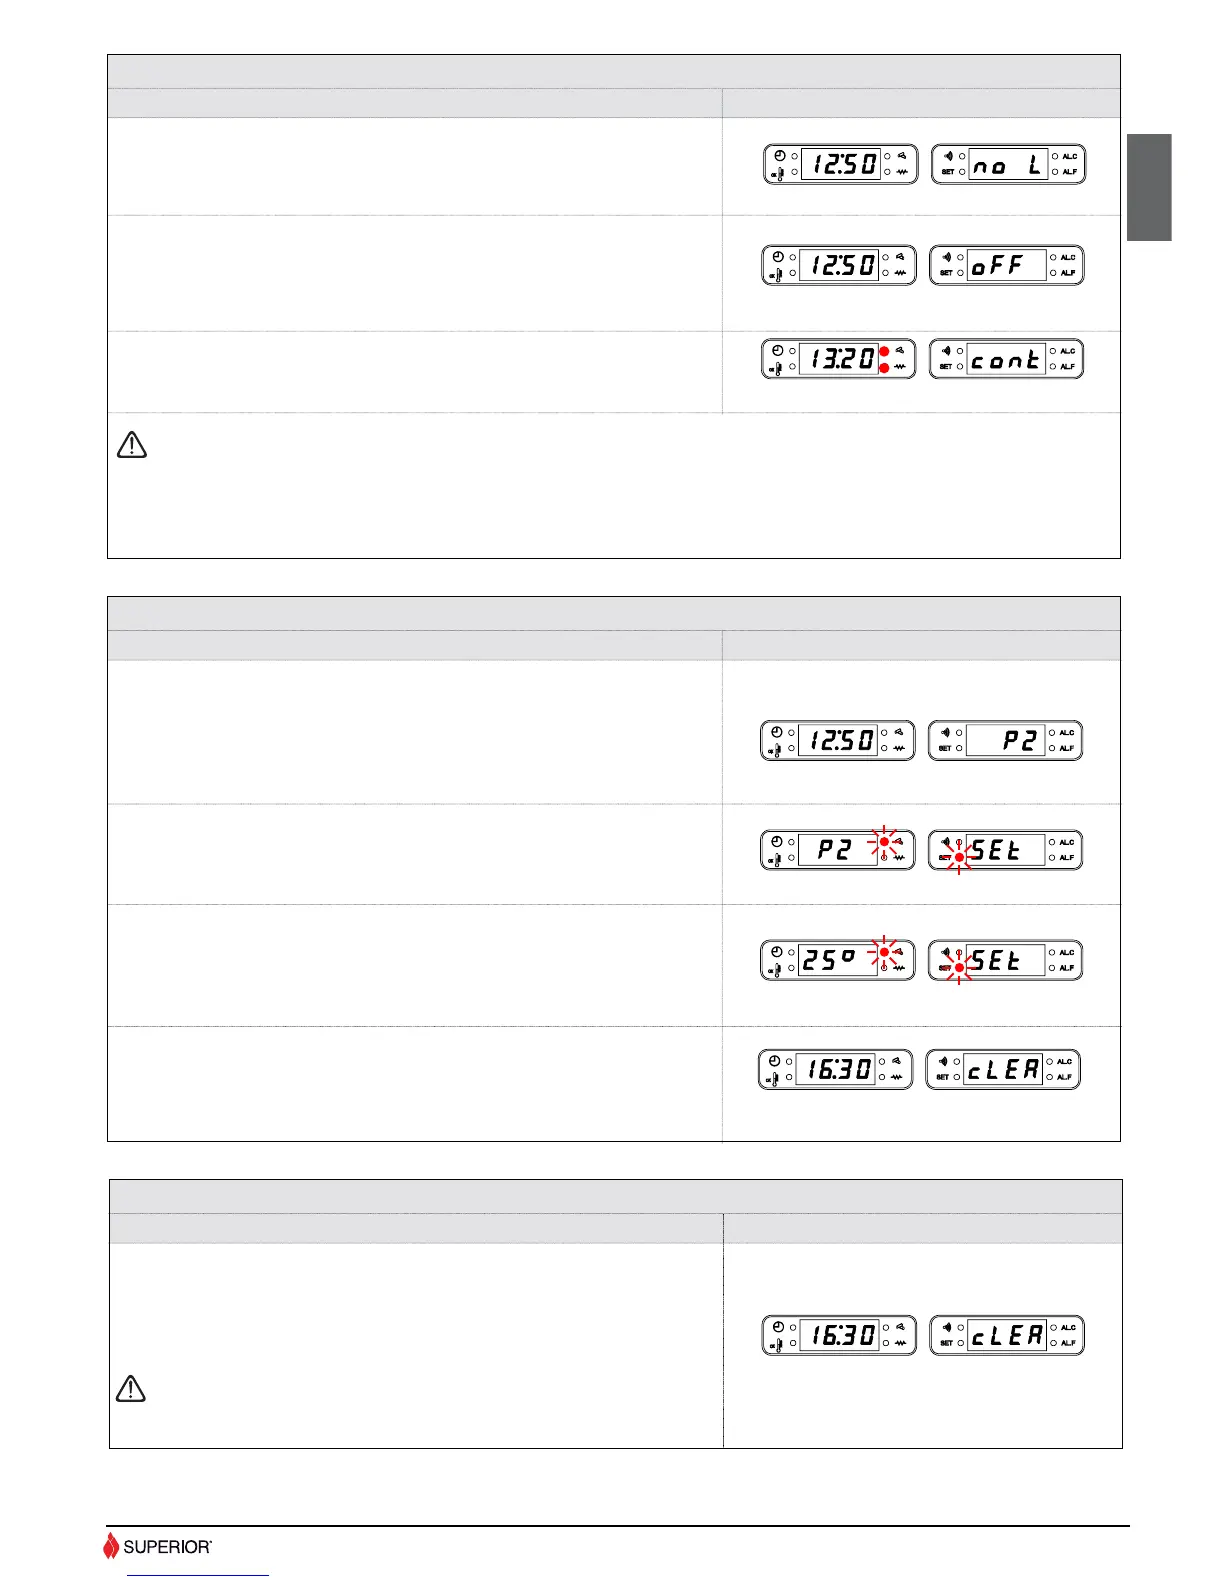Click the display reading cont
Viewport: 1224px width, 1584px height.
tap(1006, 360)
